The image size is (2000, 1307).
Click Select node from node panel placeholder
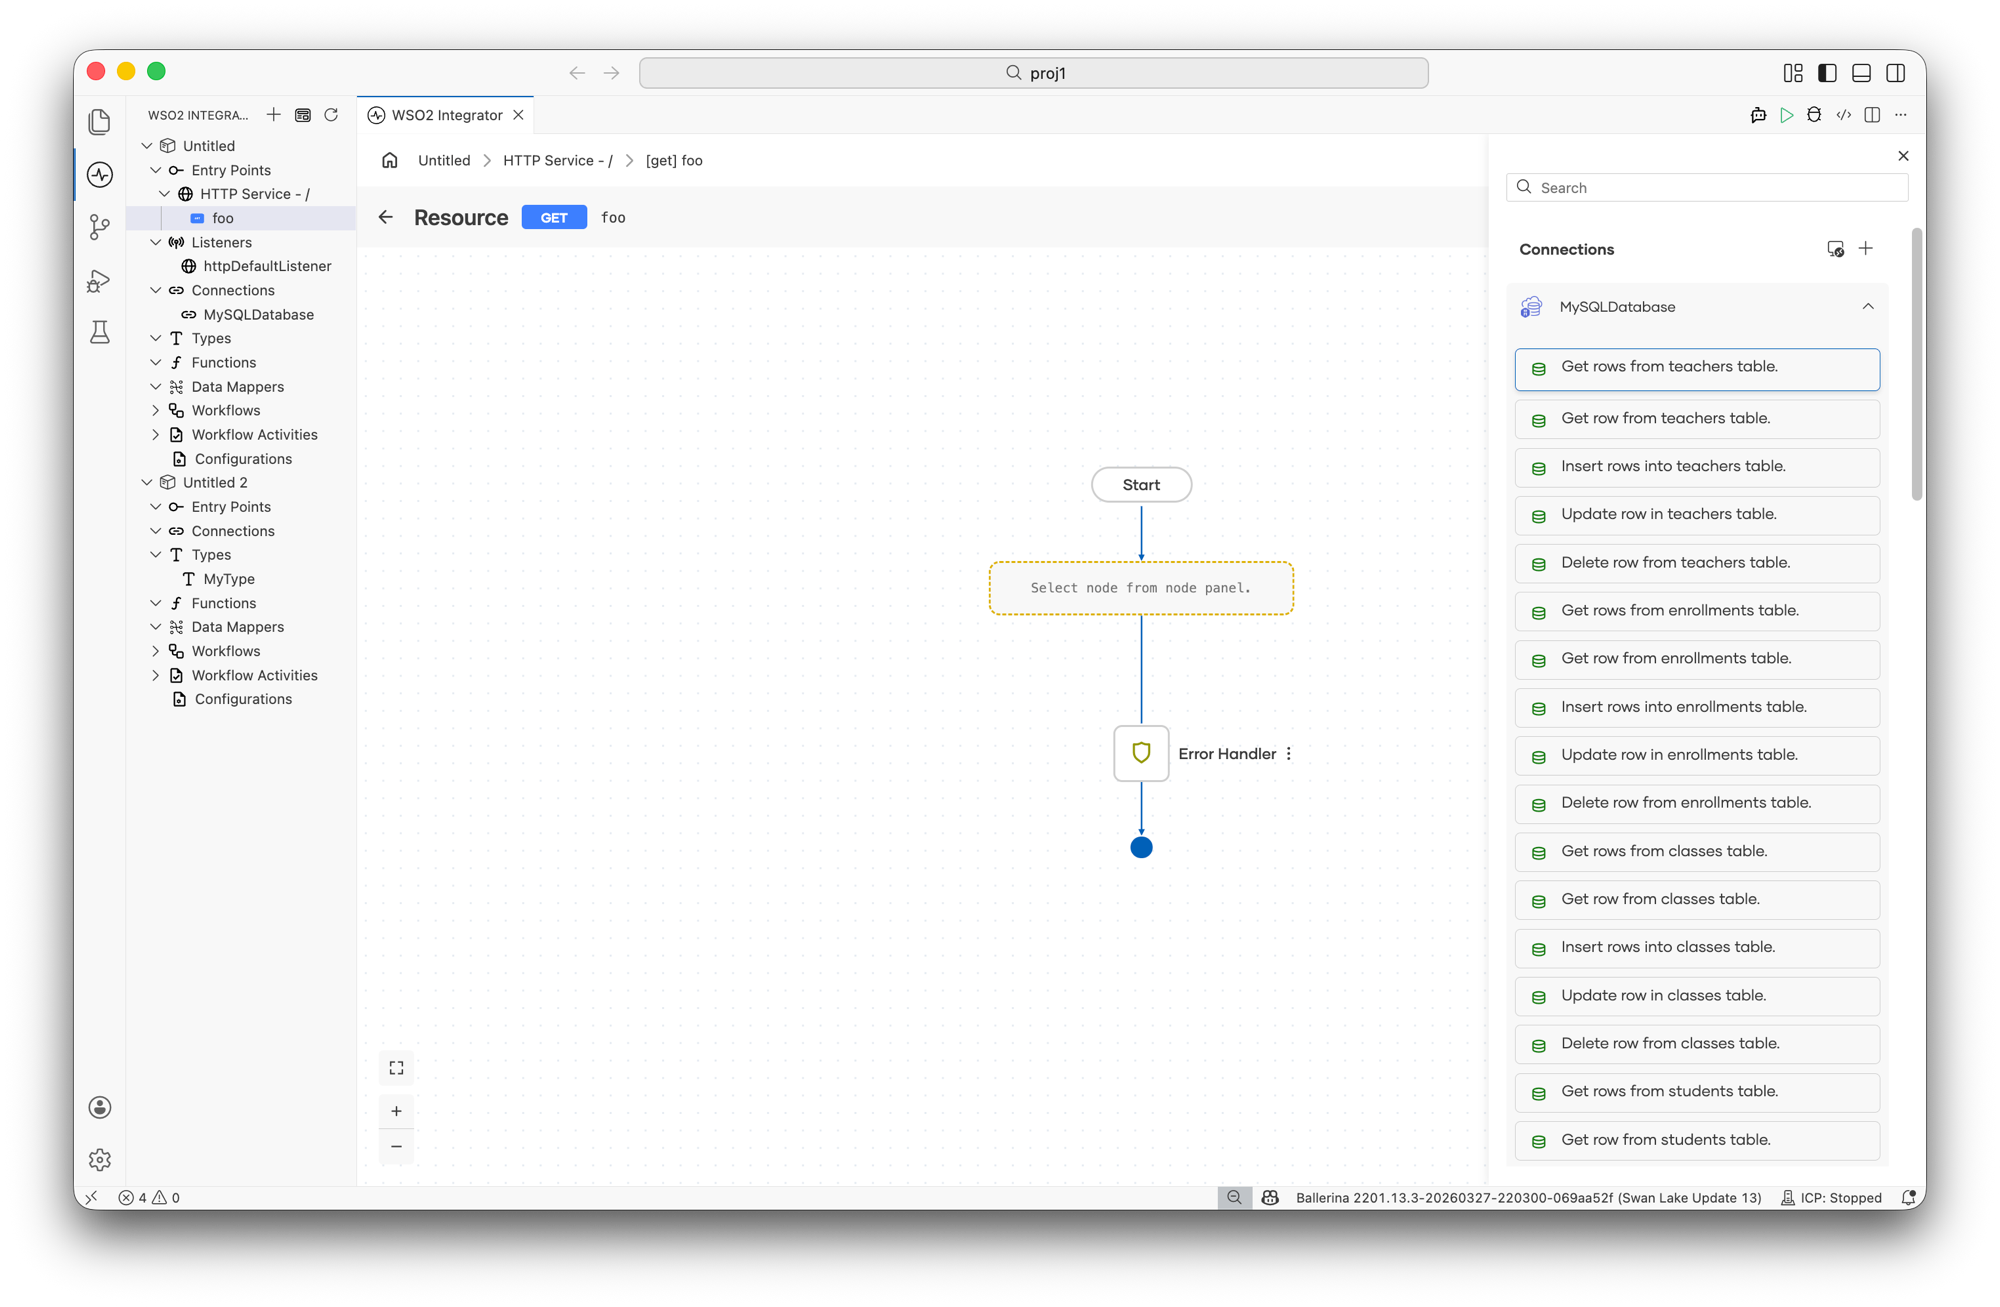click(1141, 588)
